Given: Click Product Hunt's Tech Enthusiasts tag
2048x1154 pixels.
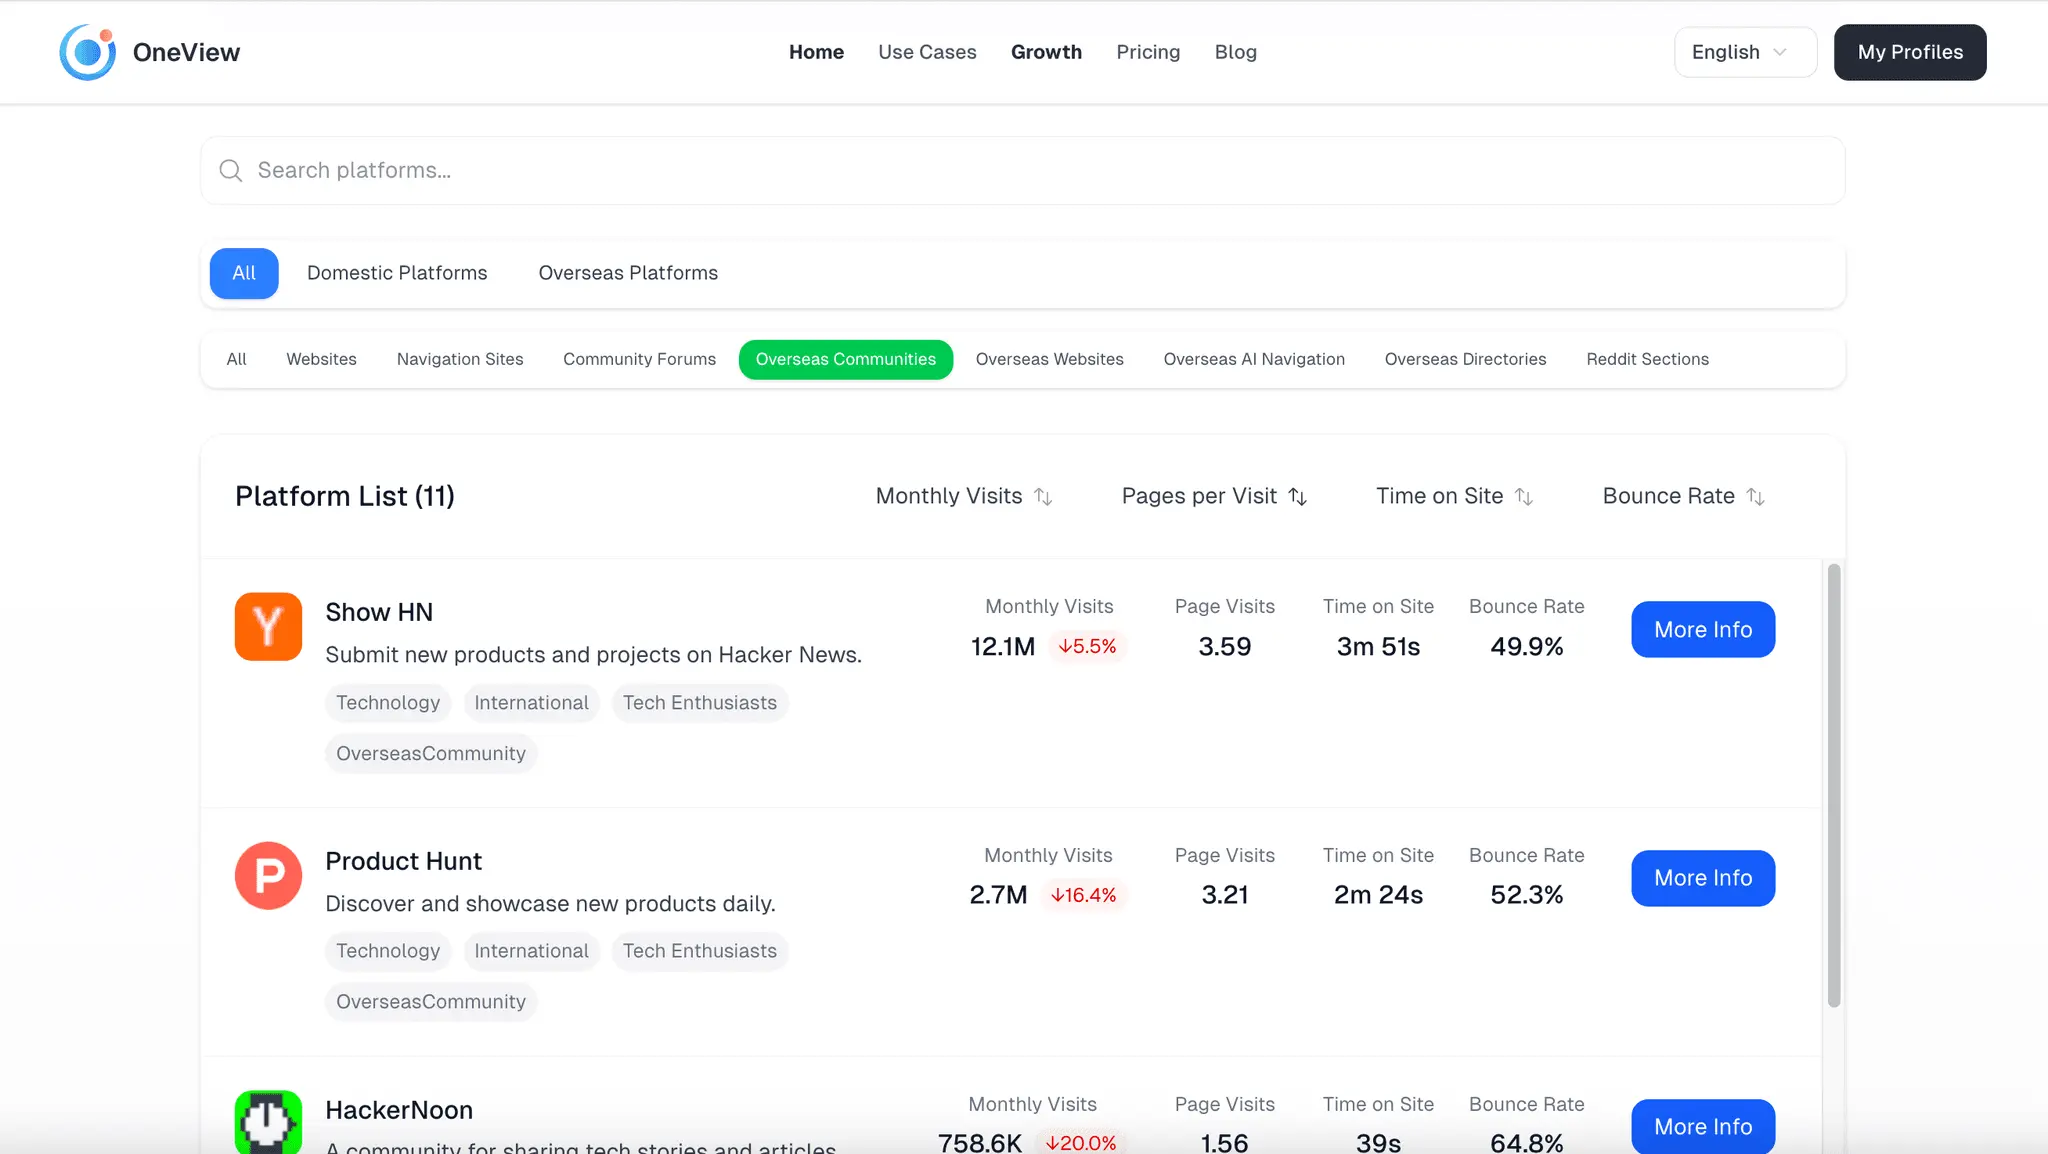Looking at the screenshot, I should click(700, 951).
